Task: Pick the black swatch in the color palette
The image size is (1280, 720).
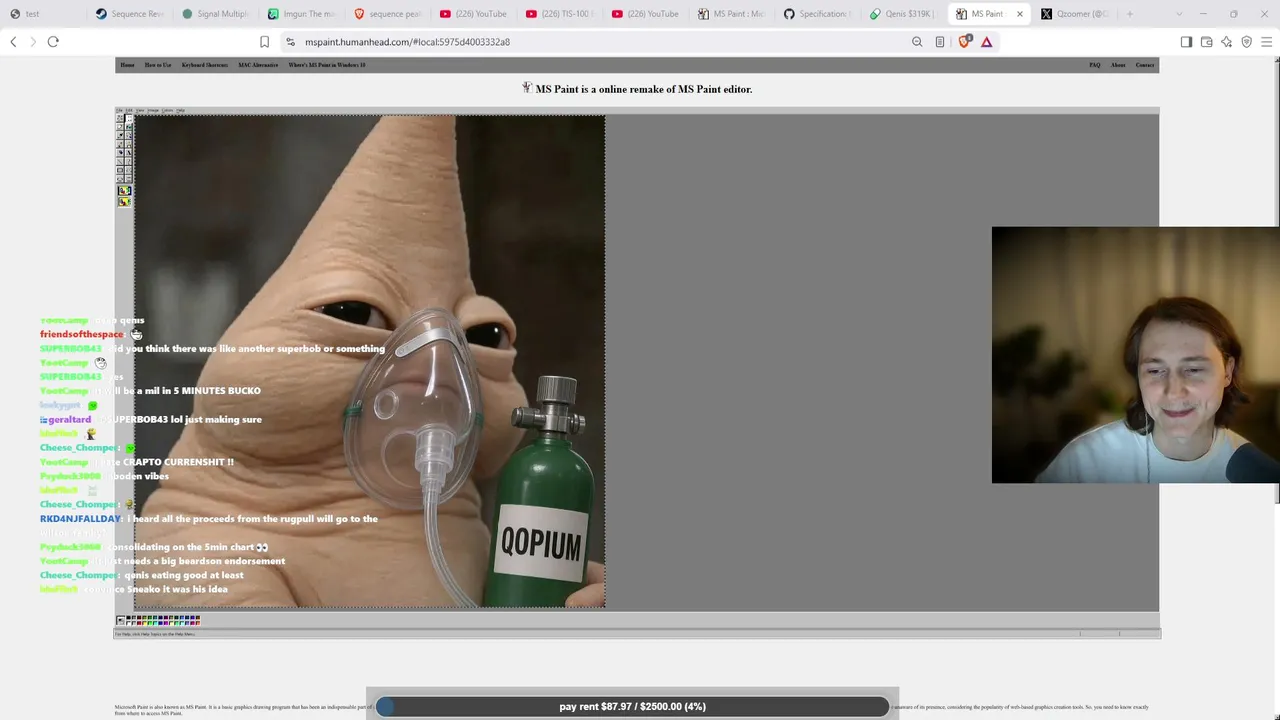Action: [x=128, y=617]
